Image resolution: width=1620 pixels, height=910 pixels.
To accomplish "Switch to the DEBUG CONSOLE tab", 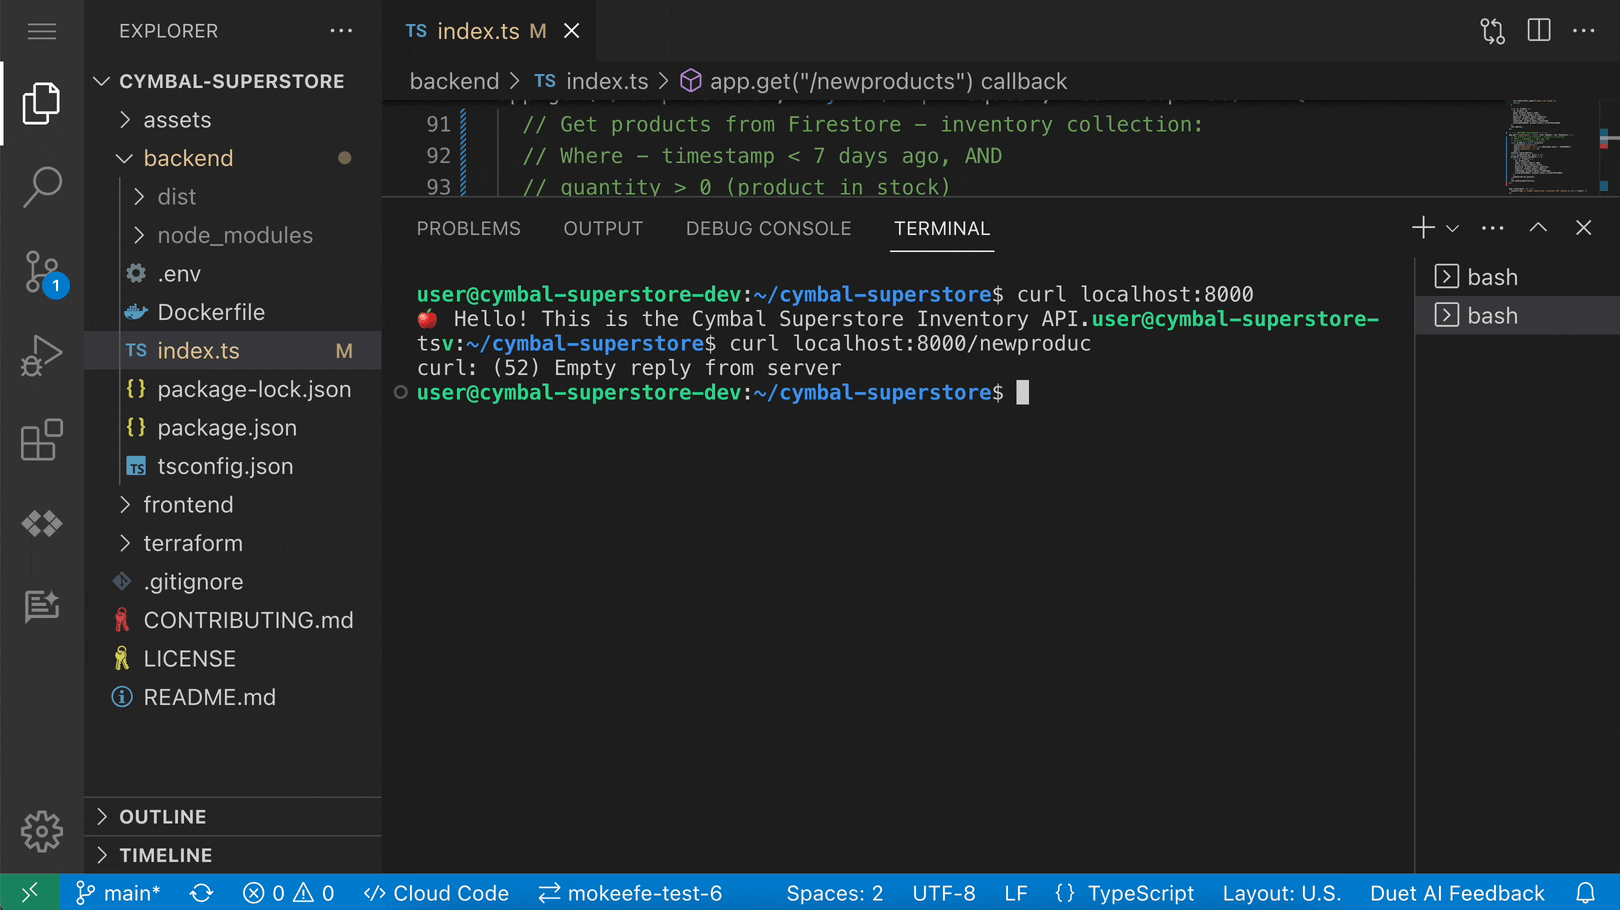I will [x=768, y=229].
